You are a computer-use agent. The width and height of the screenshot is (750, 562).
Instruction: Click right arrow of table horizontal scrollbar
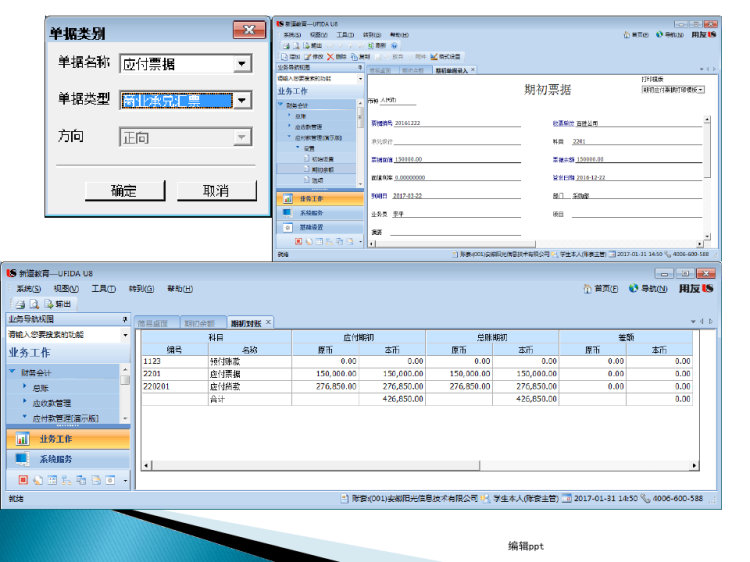(x=695, y=465)
